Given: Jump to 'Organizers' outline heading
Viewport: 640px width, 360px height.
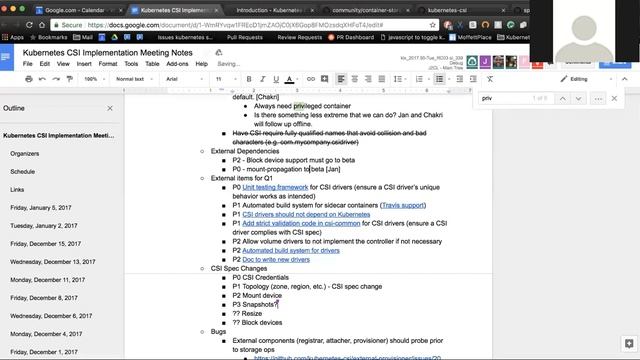Looking at the screenshot, I should [x=24, y=154].
